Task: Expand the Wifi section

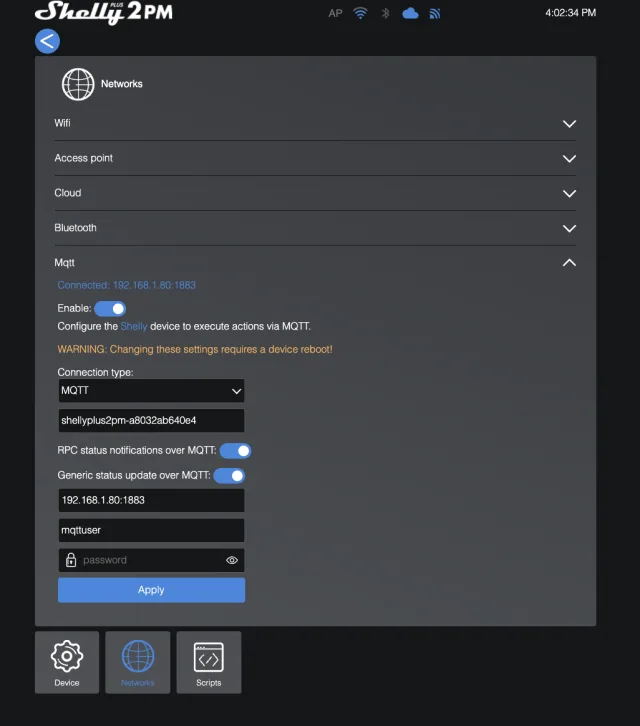Action: pos(569,124)
